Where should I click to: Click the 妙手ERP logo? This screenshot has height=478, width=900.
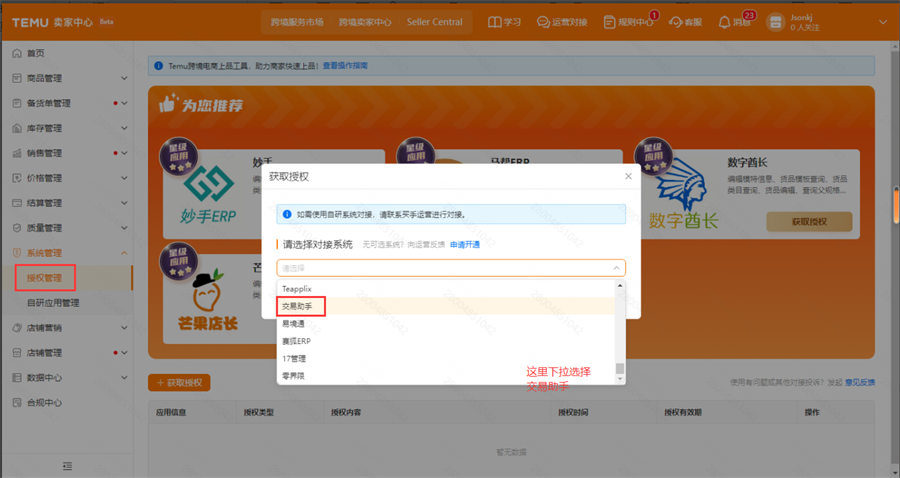pyautogui.click(x=208, y=194)
